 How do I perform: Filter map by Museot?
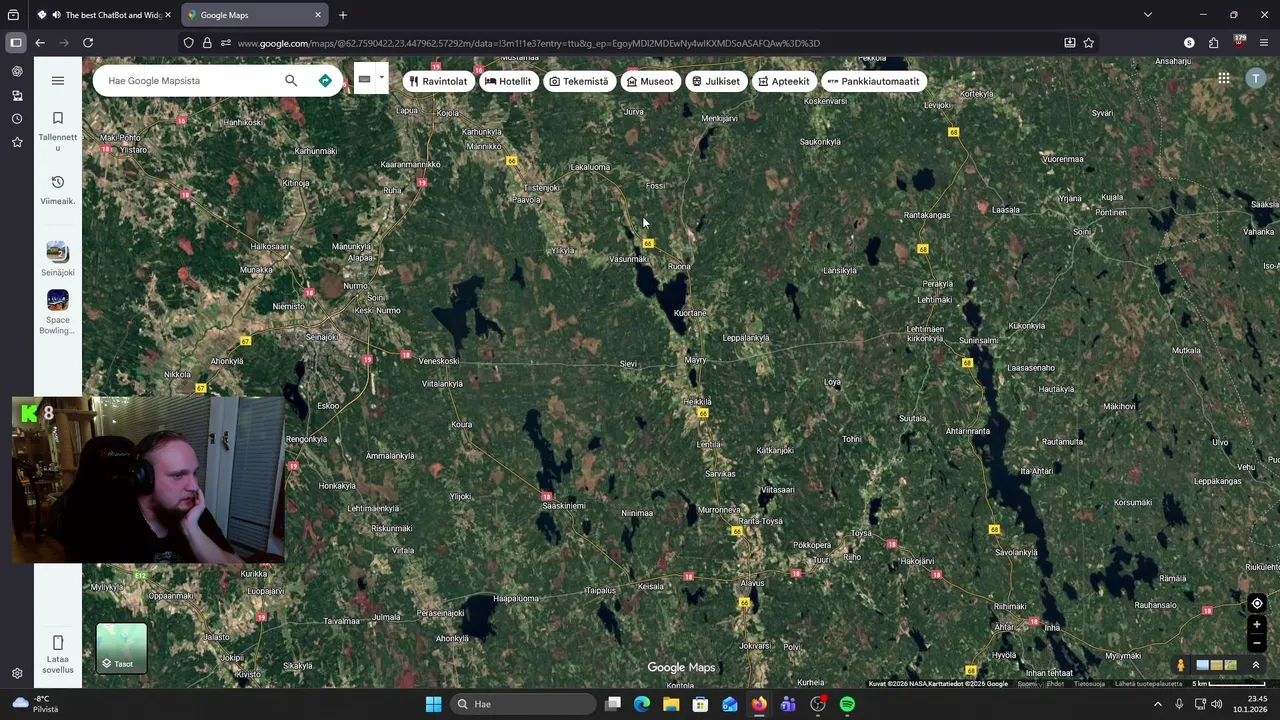[650, 81]
